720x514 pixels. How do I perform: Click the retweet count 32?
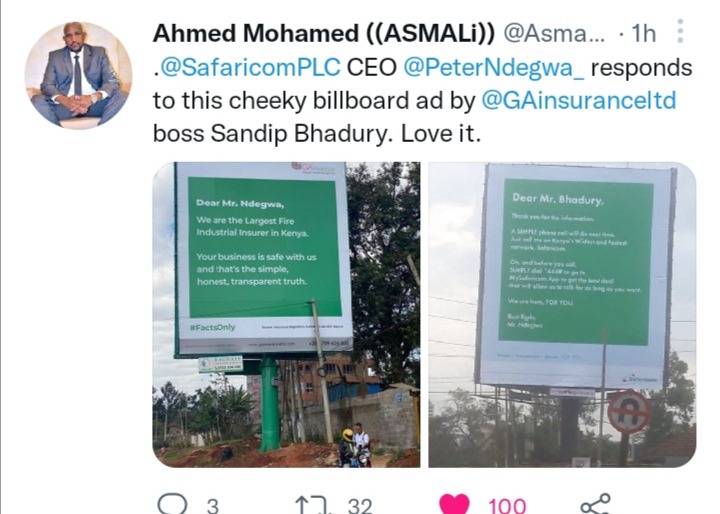(360, 506)
